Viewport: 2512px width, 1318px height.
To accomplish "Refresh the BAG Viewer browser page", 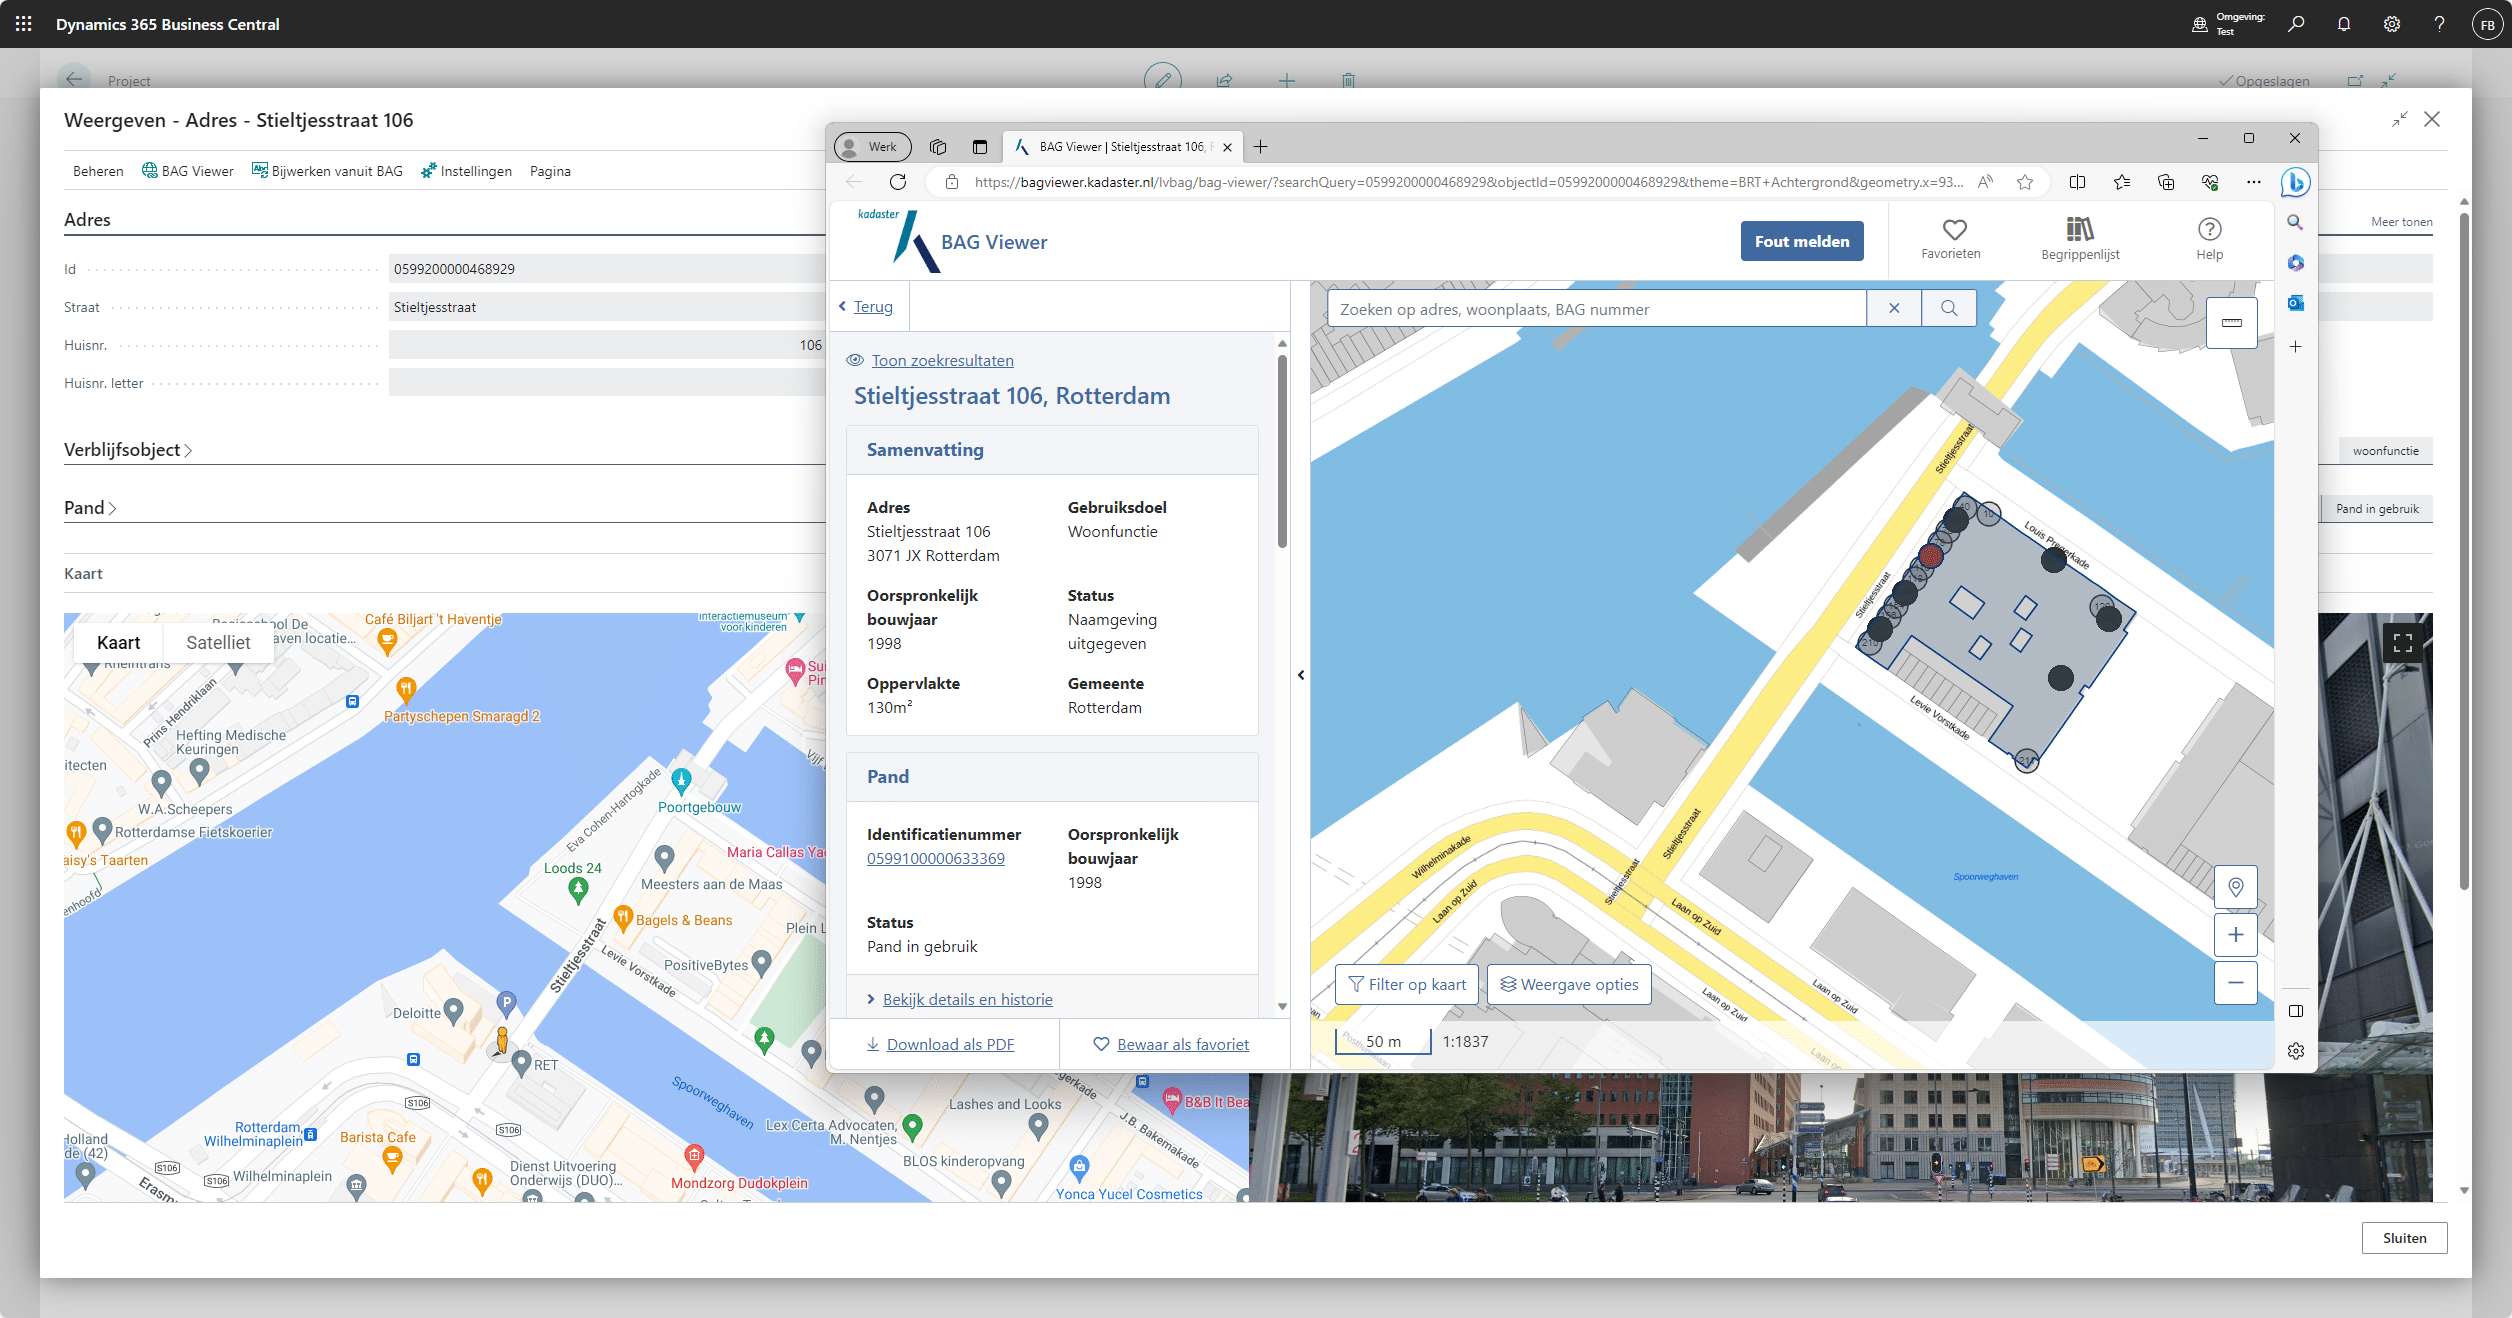I will pyautogui.click(x=897, y=182).
